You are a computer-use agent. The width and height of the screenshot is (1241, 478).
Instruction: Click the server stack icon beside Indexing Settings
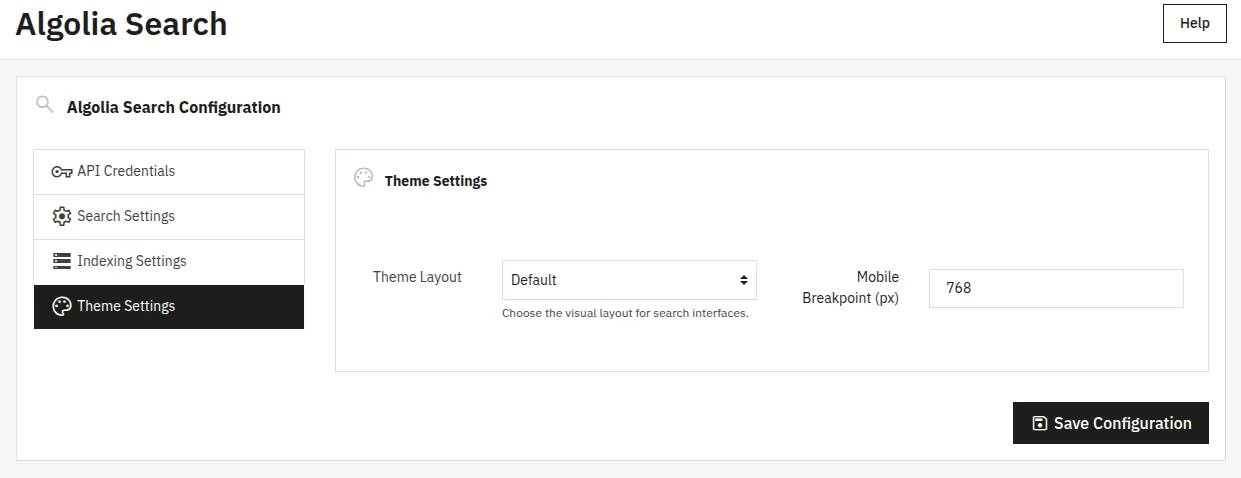(61, 261)
